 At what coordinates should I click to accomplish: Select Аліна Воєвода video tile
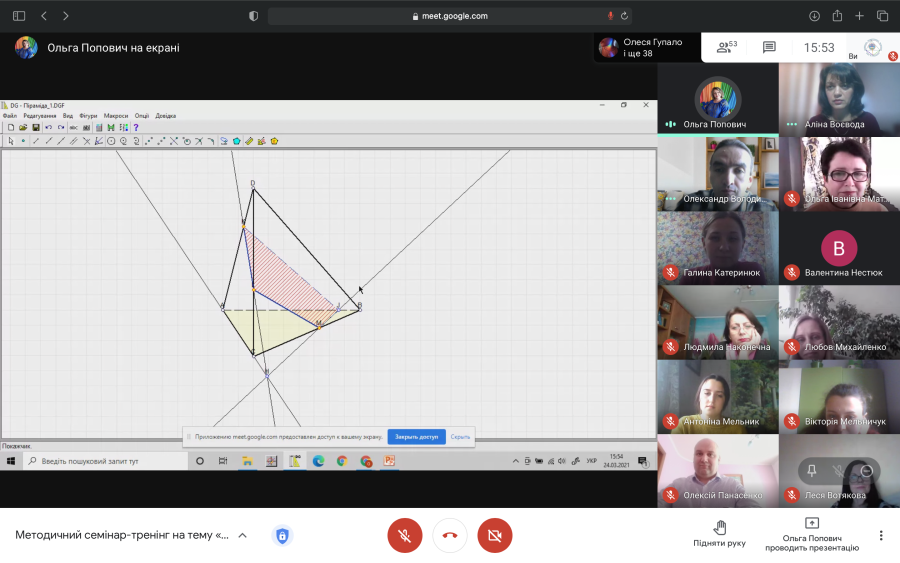click(x=839, y=99)
